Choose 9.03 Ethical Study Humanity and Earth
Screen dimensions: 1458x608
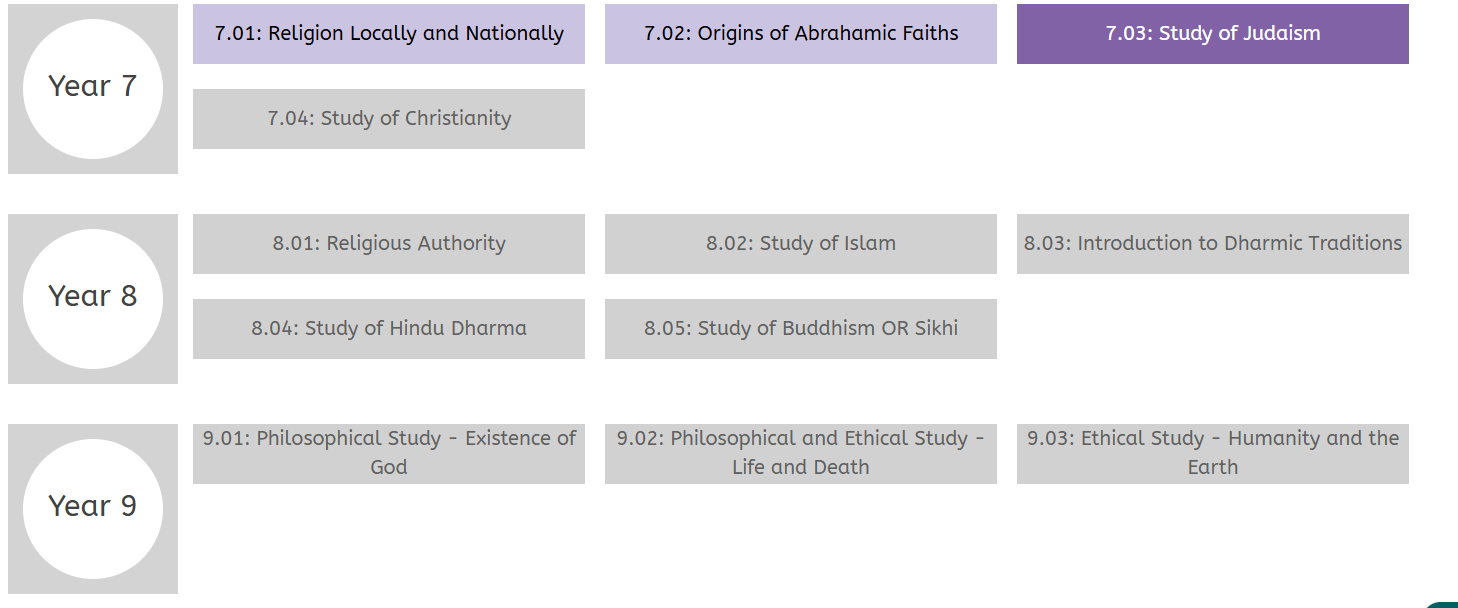[1213, 454]
